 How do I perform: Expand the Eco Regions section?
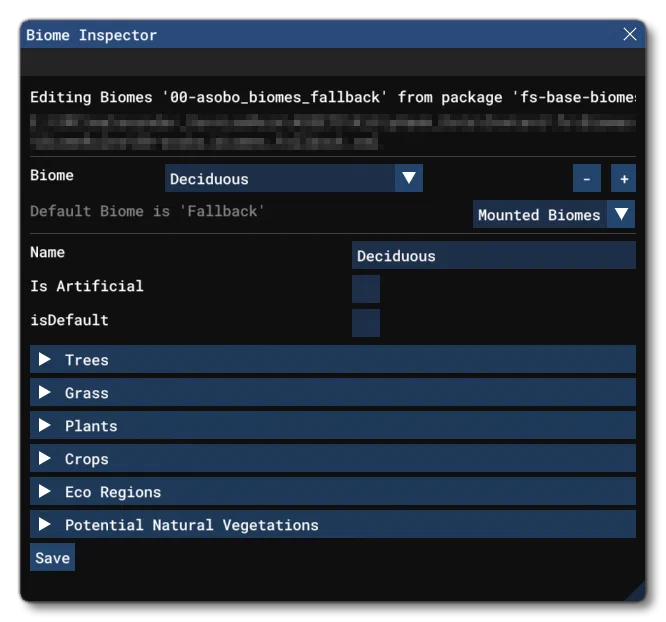click(x=333, y=492)
